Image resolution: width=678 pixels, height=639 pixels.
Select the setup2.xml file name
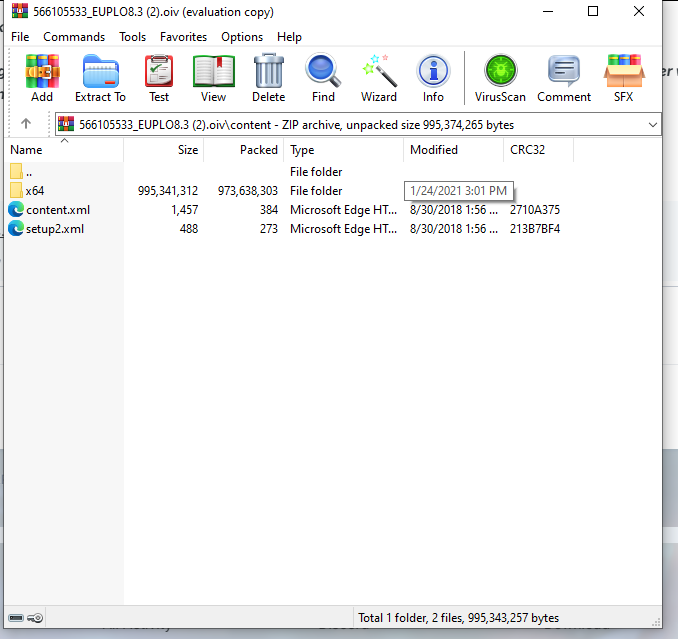tap(55, 229)
